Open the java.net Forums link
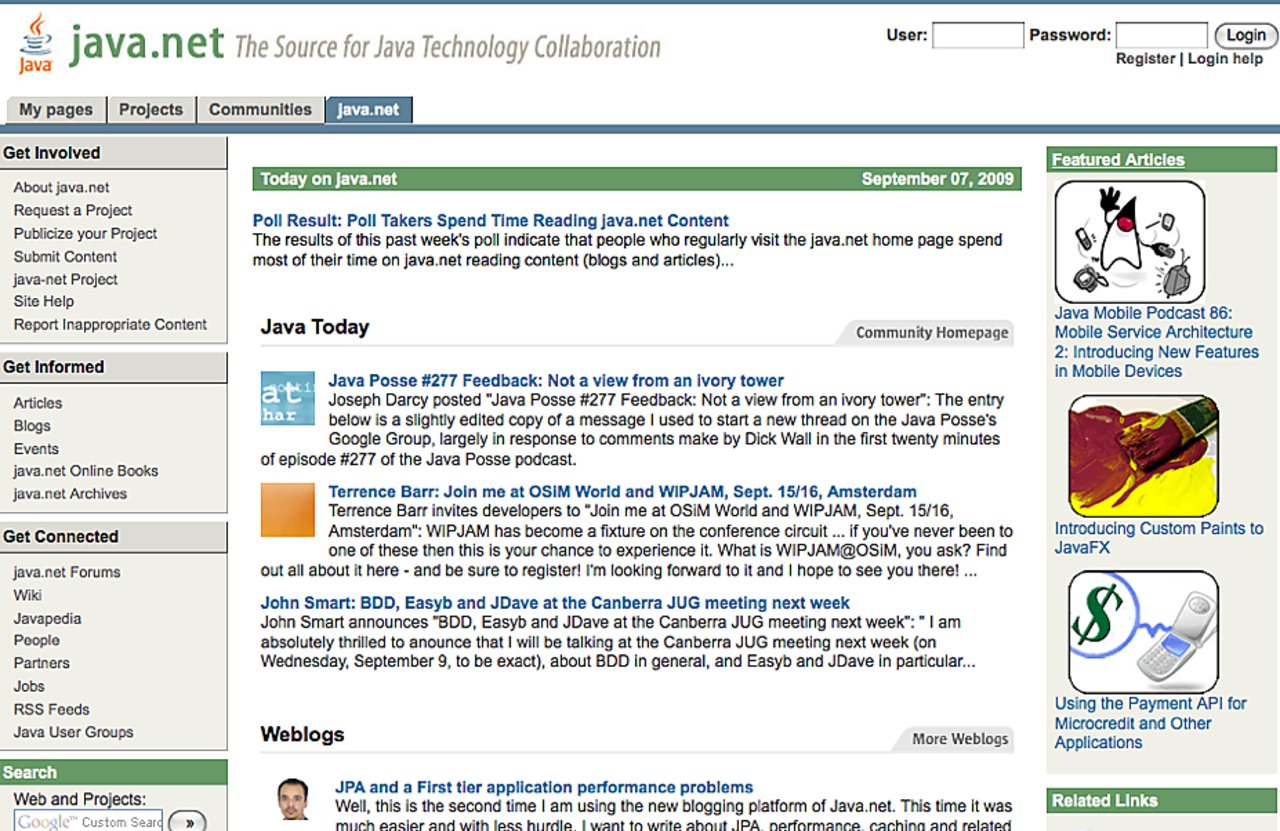This screenshot has height=831, width=1280. pos(67,572)
